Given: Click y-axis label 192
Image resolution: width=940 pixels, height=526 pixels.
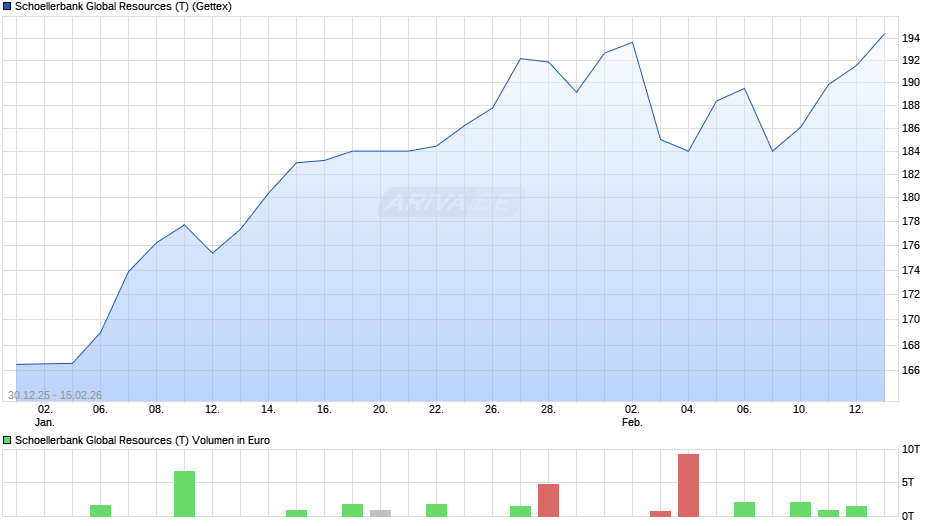Looking at the screenshot, I should tap(911, 61).
